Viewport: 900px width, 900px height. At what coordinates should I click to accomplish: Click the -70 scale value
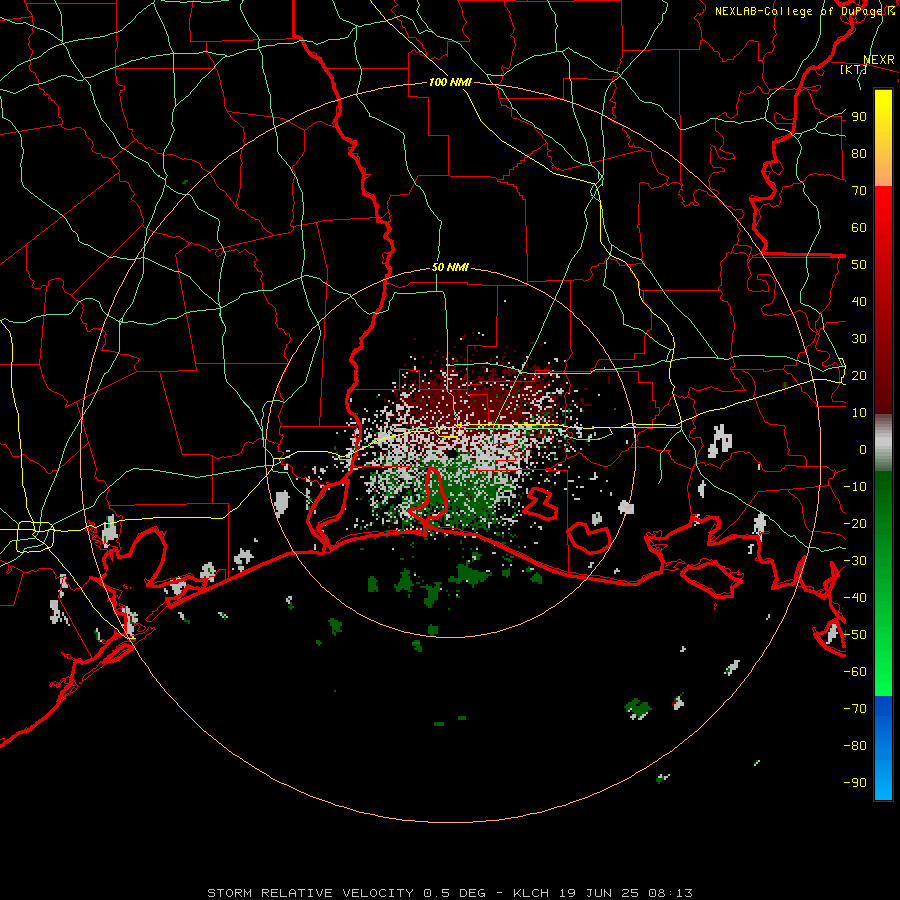pyautogui.click(x=855, y=709)
